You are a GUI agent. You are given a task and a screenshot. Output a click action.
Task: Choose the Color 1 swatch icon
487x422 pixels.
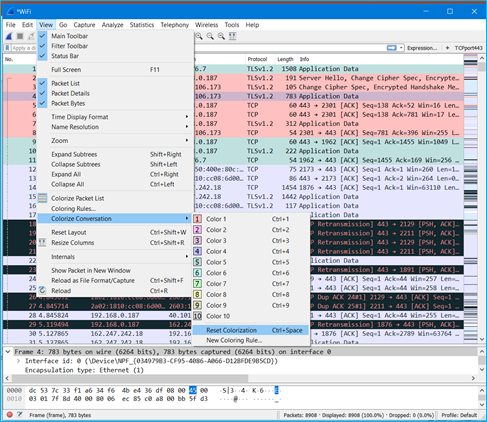point(197,219)
